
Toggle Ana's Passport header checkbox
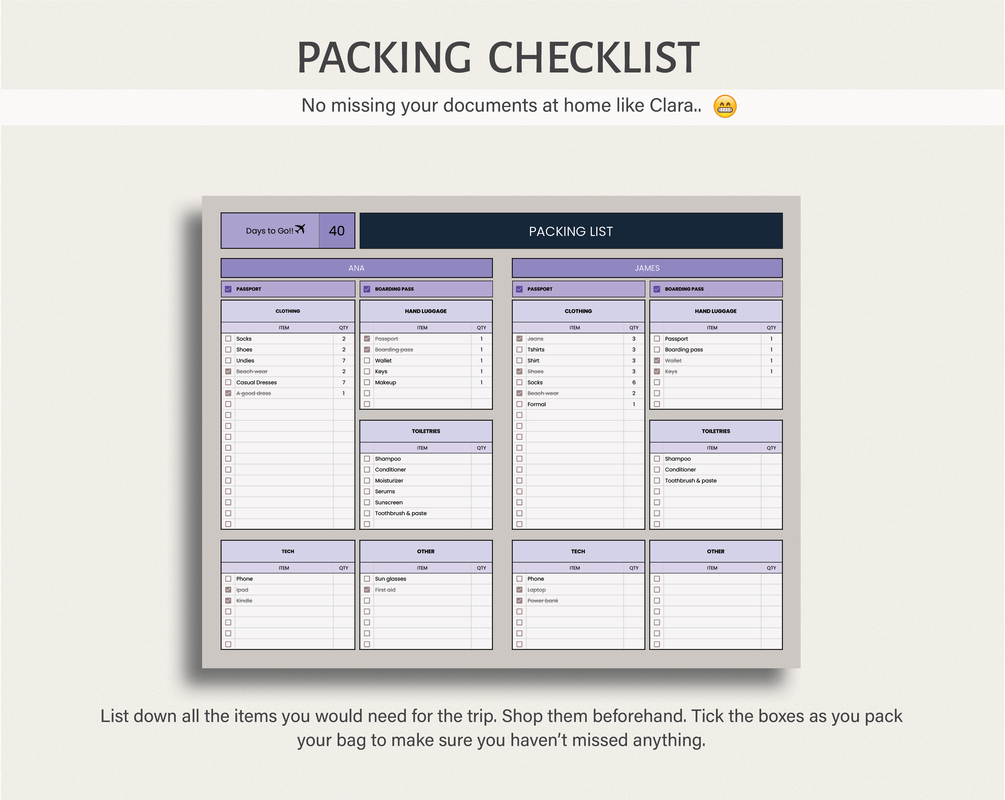(228, 289)
